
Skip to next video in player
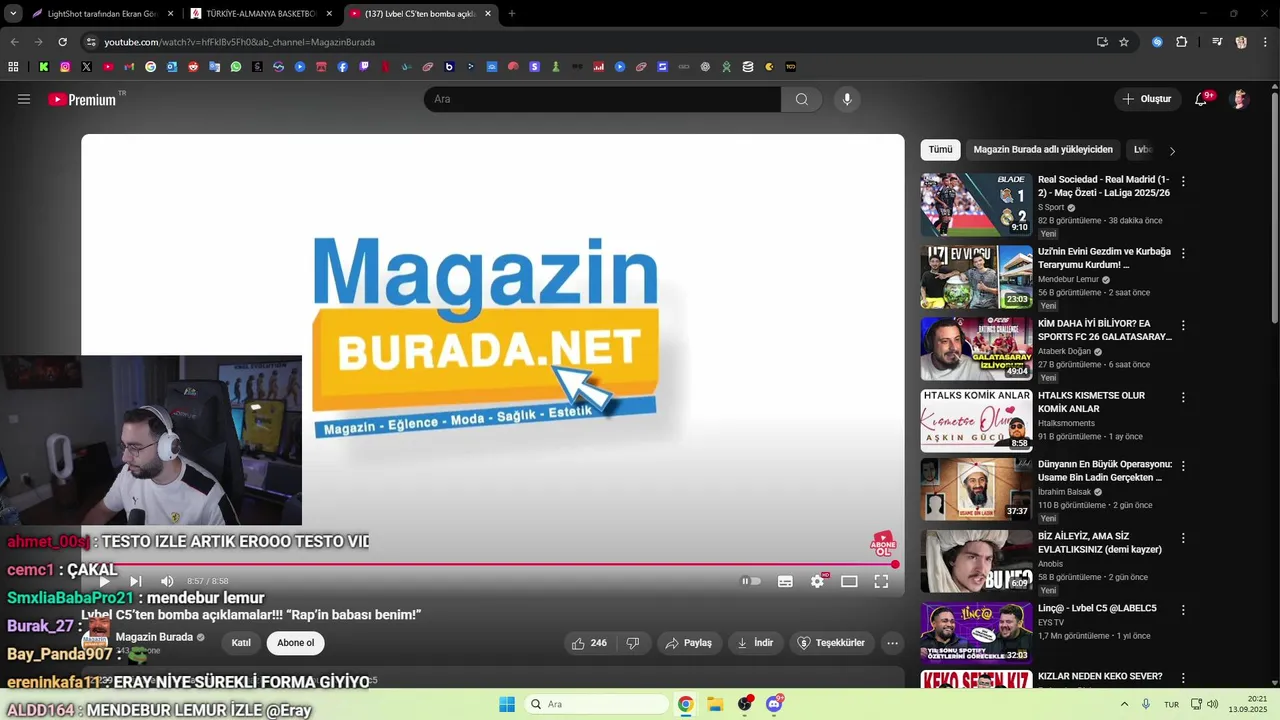pos(136,581)
